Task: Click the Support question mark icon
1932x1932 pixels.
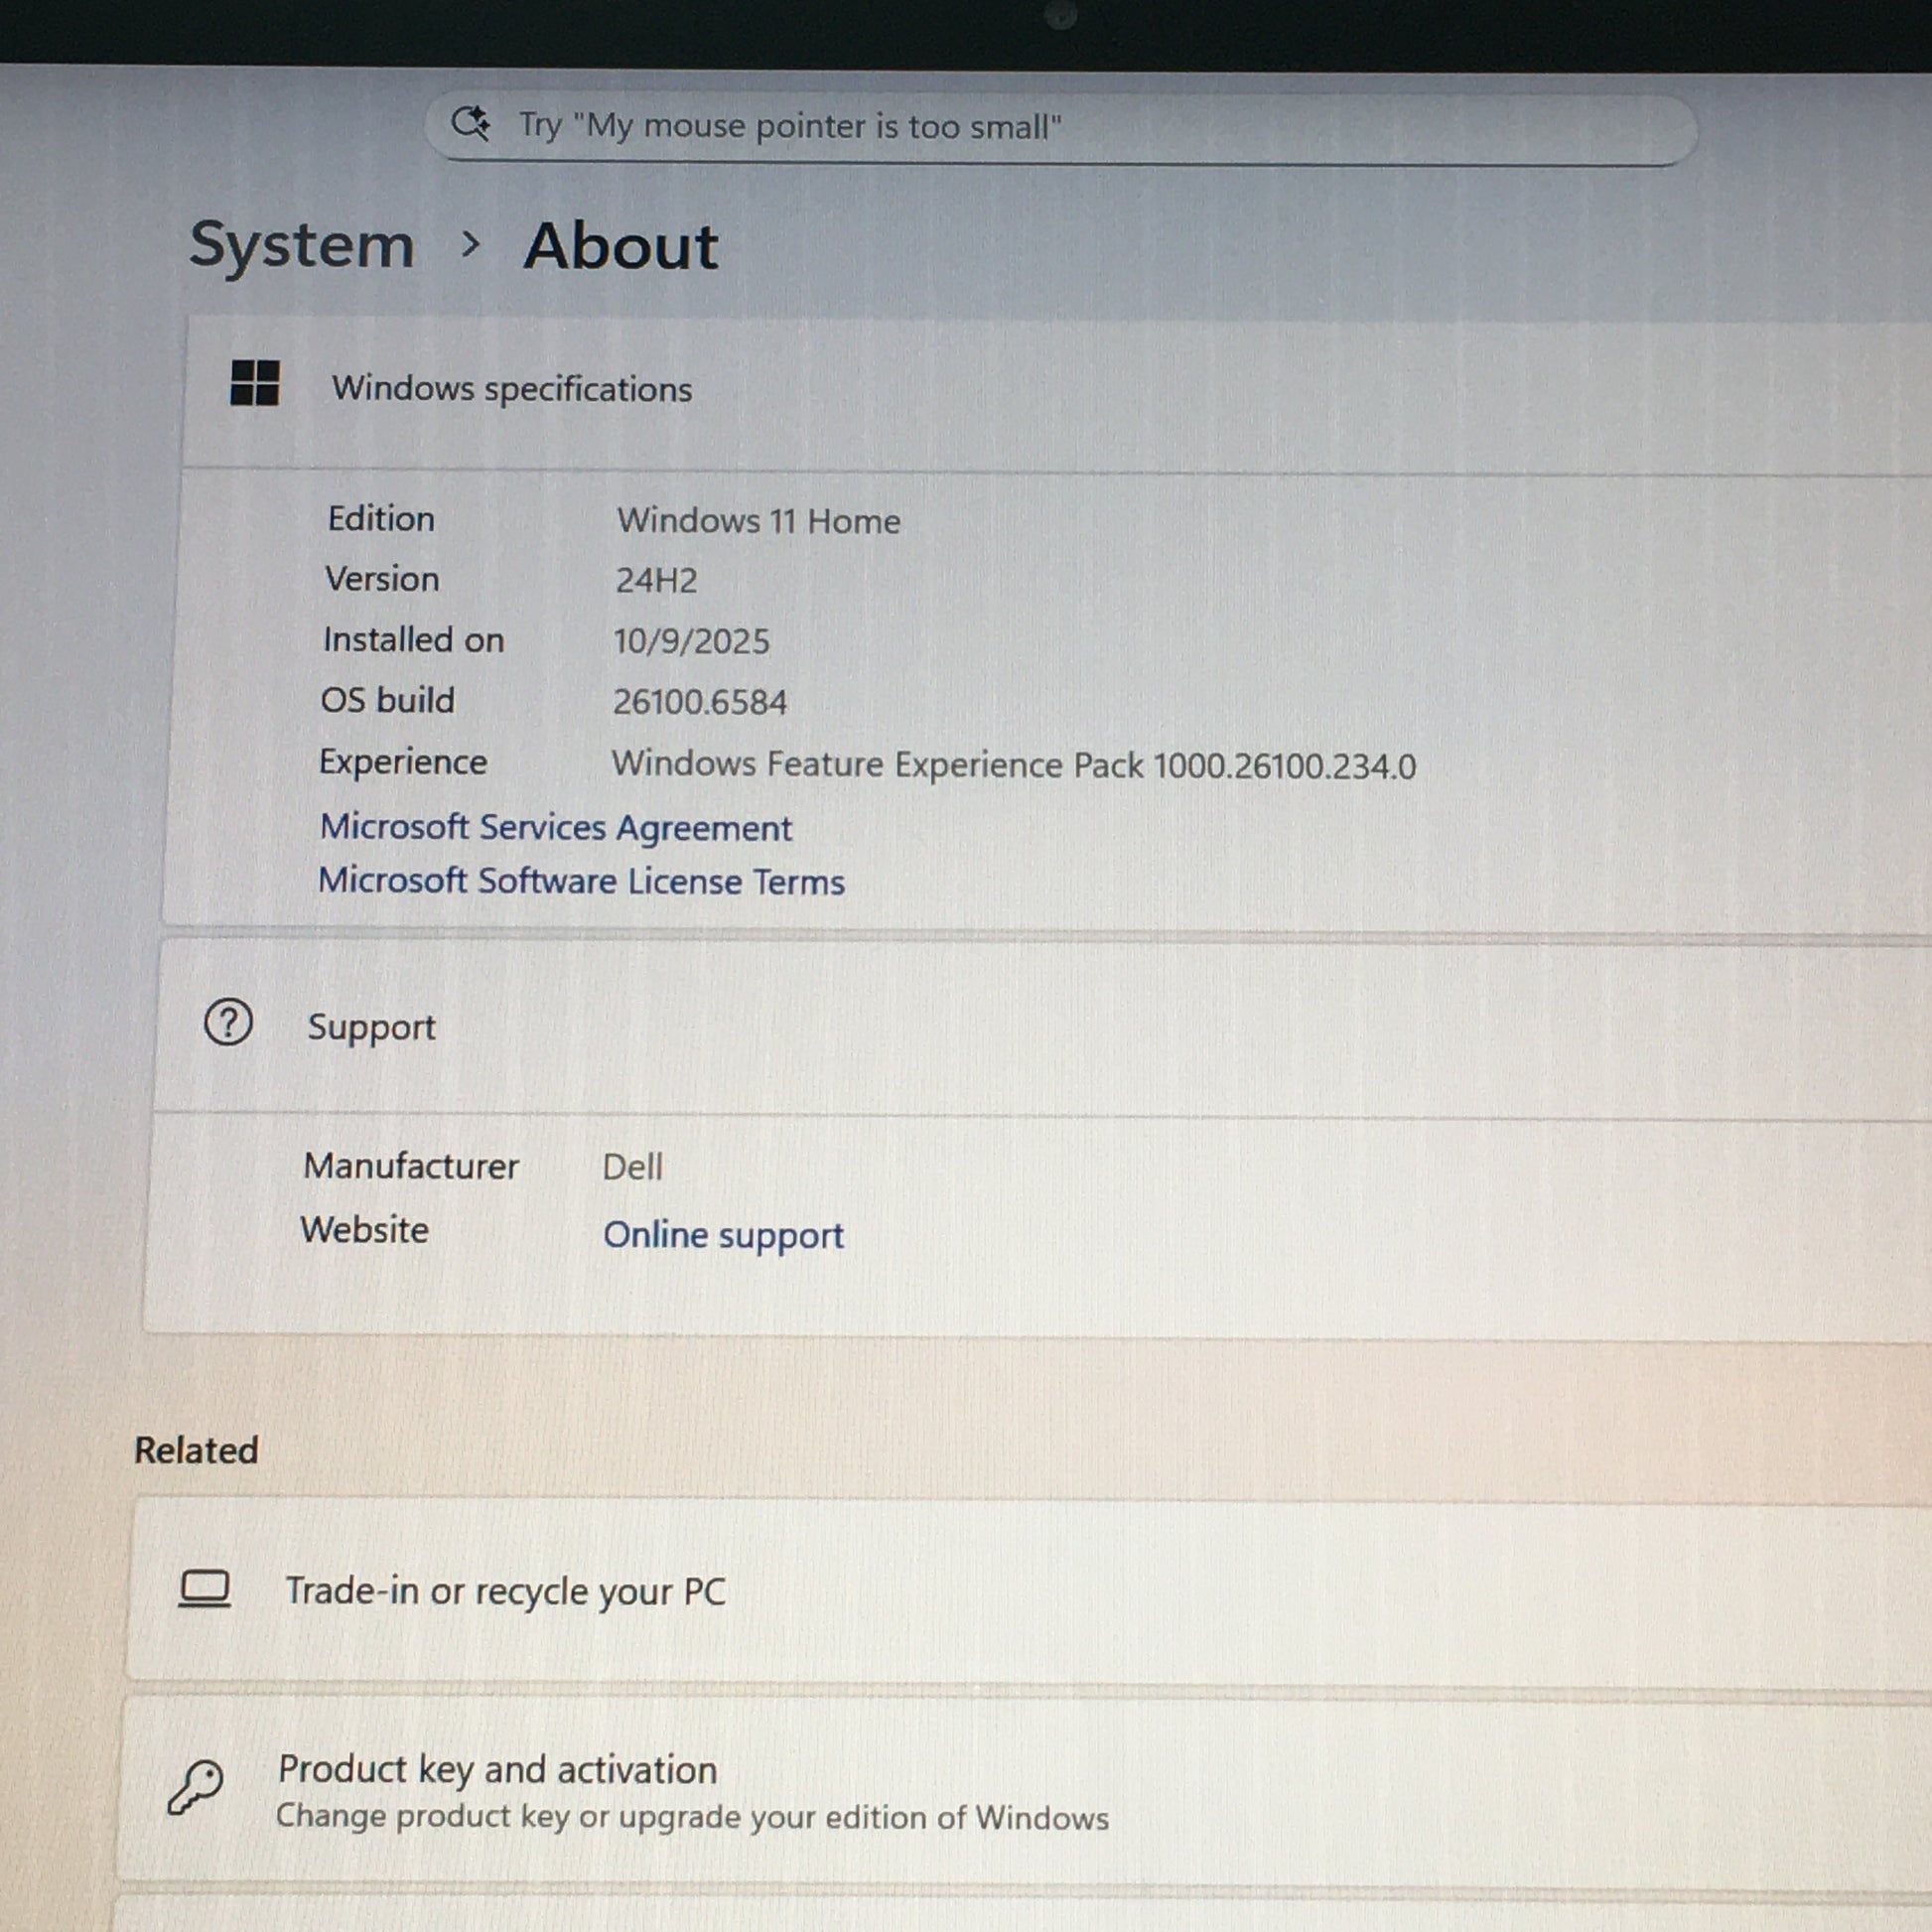Action: [228, 1023]
